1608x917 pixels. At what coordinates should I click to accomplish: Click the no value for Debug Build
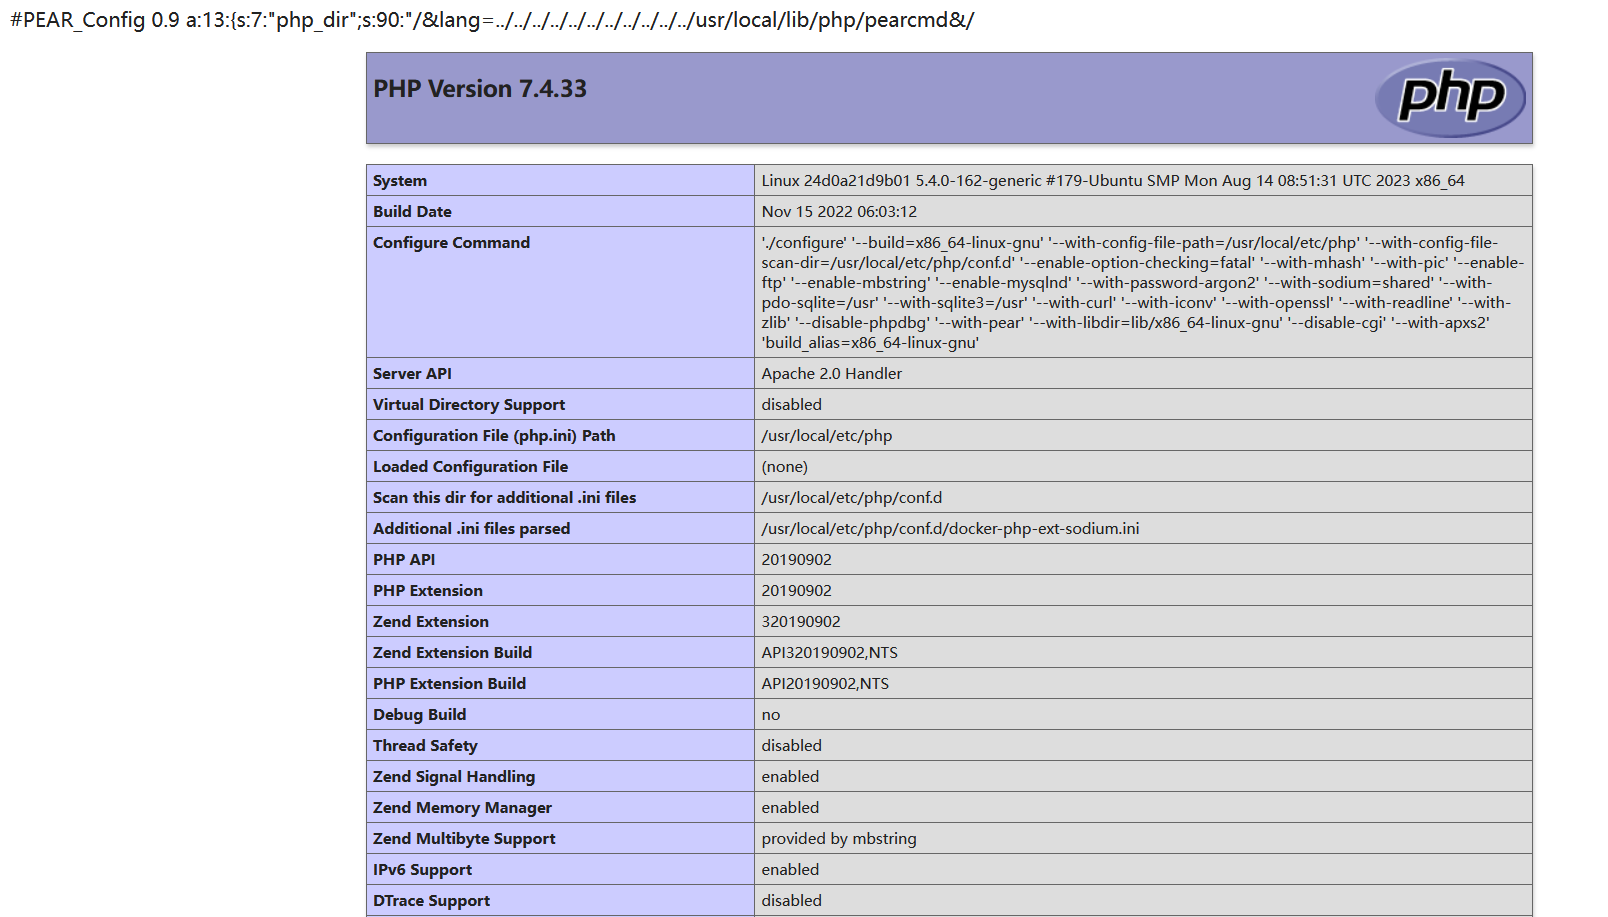(x=770, y=715)
